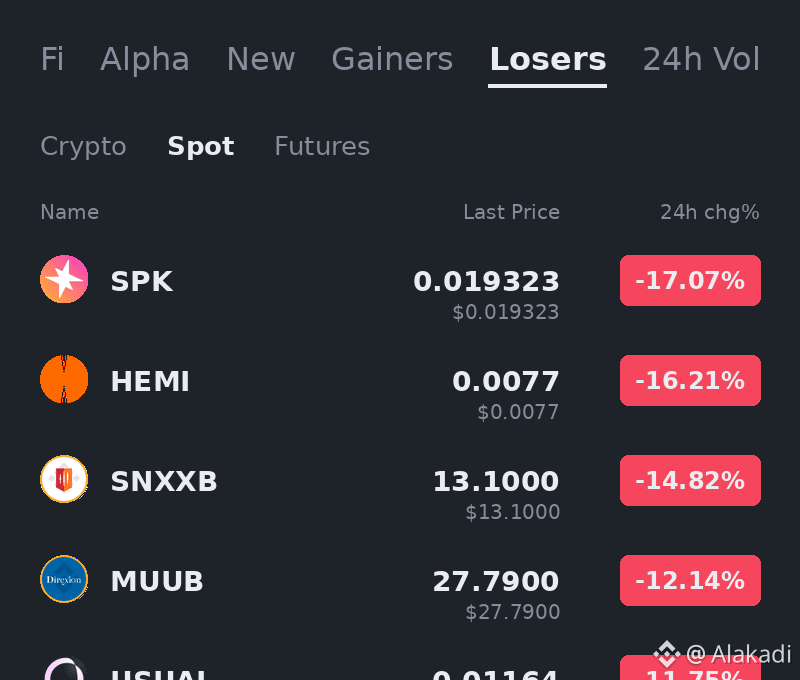Select the Losers tab
800x680 pixels.
tap(547, 59)
